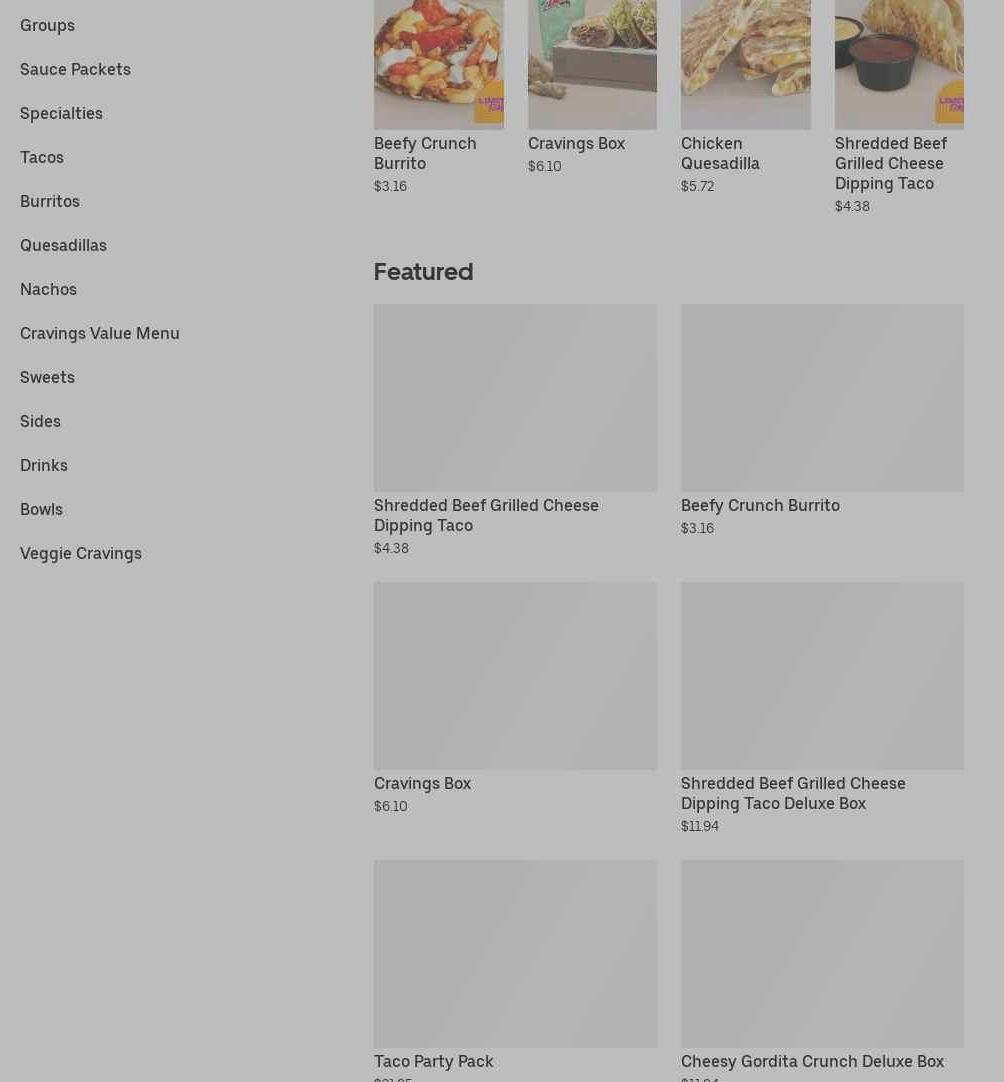Viewport: 1004px width, 1082px height.
Task: Open the Quesadillas category
Action: [x=63, y=246]
